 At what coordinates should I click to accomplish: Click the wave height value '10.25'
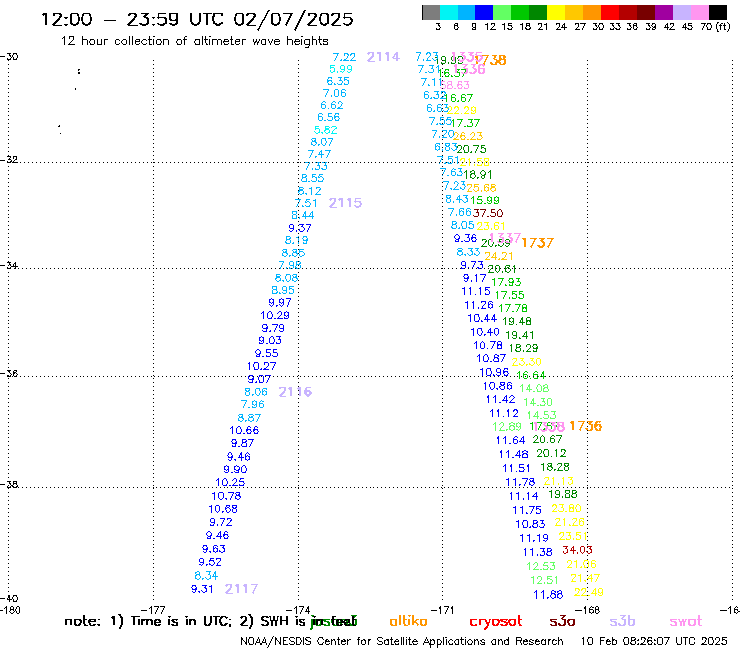(x=230, y=482)
